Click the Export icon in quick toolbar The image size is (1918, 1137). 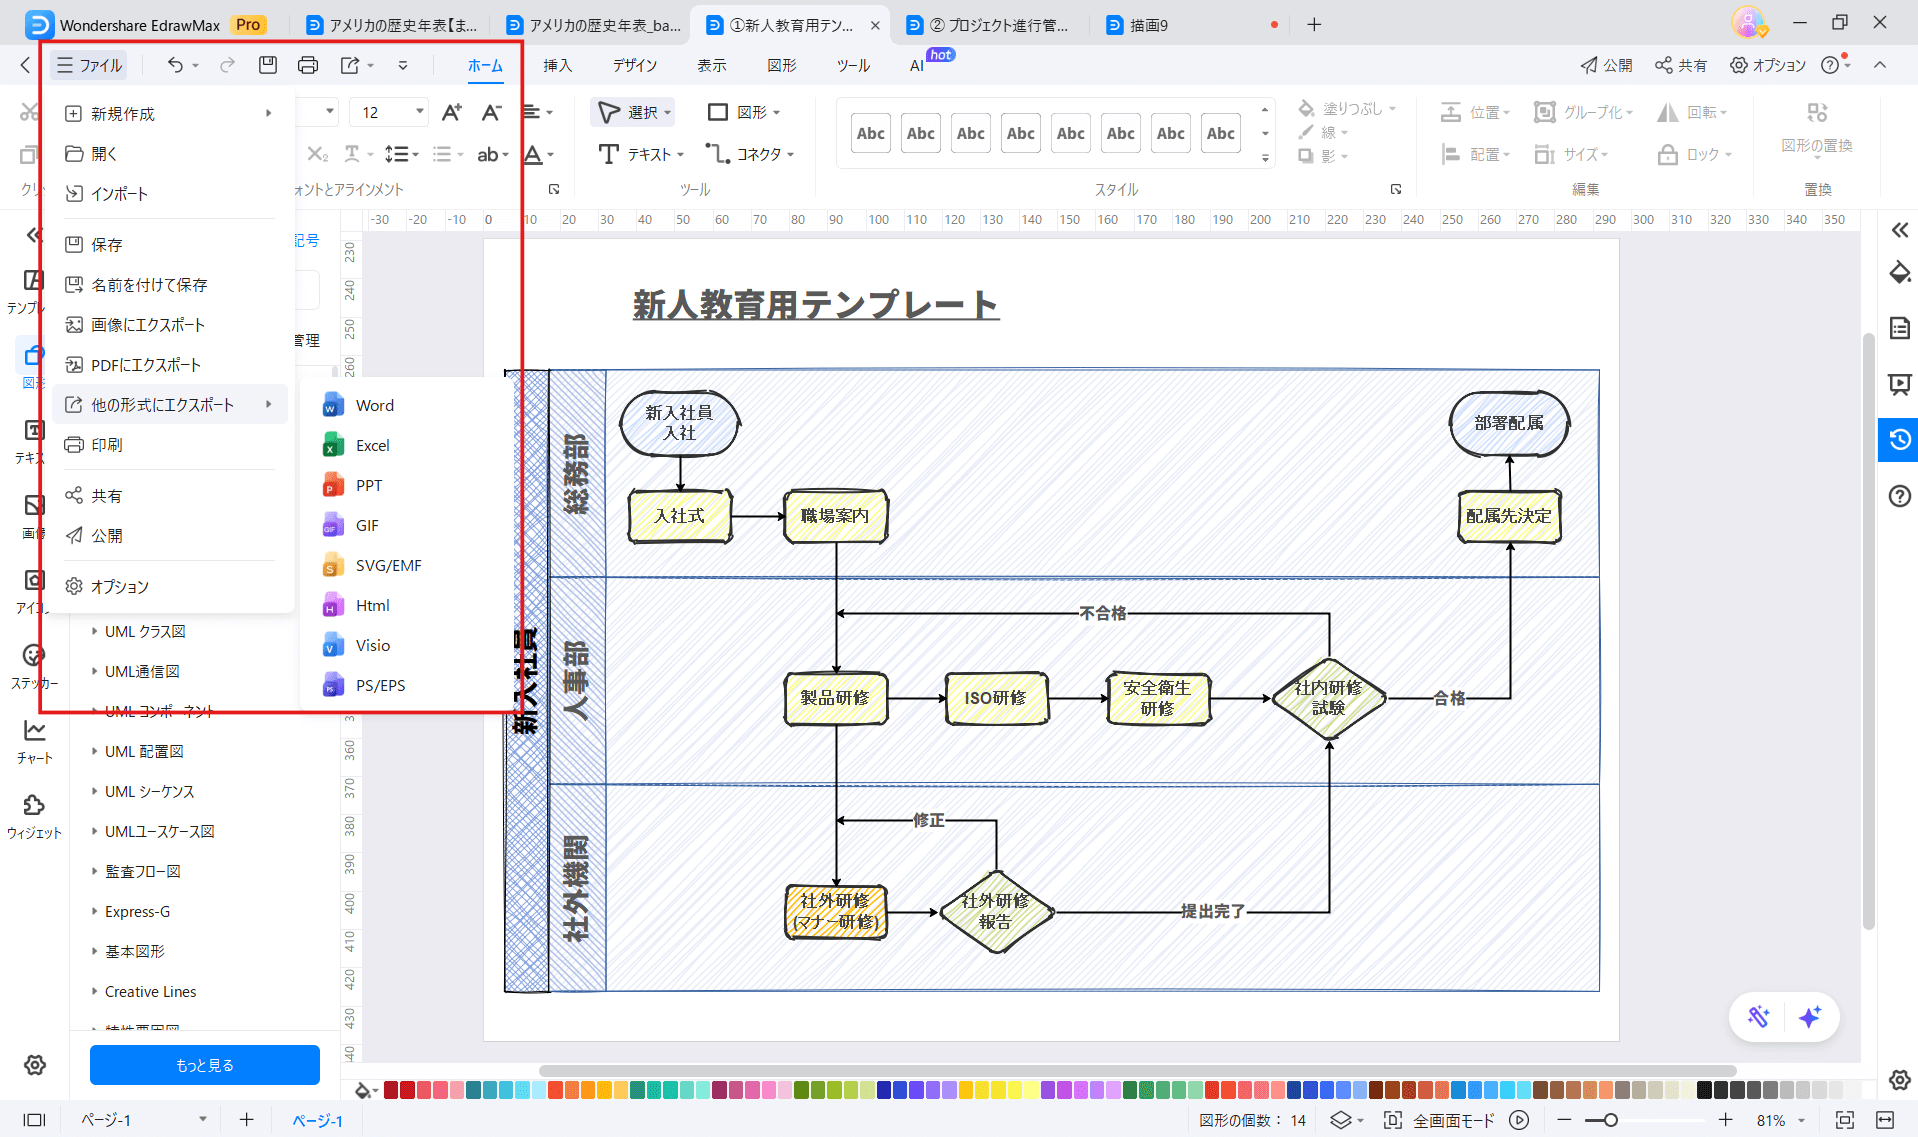point(350,65)
